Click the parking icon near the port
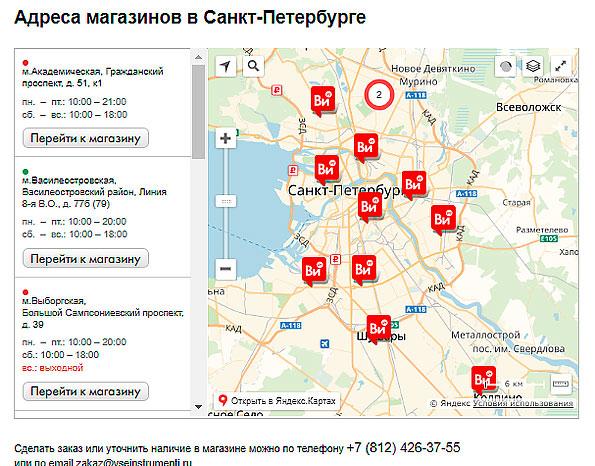This screenshot has width=595, height=466. (293, 170)
